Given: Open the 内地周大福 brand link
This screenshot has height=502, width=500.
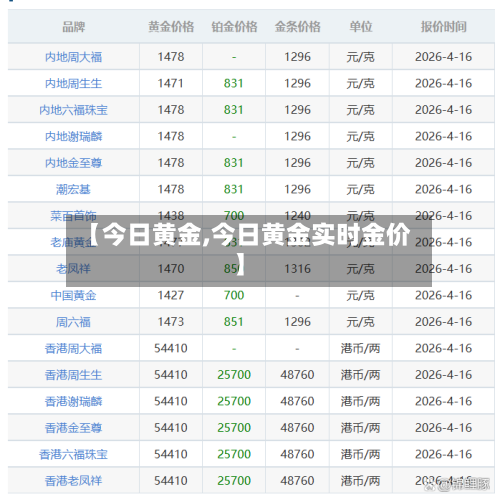Looking at the screenshot, I should click(x=73, y=57).
